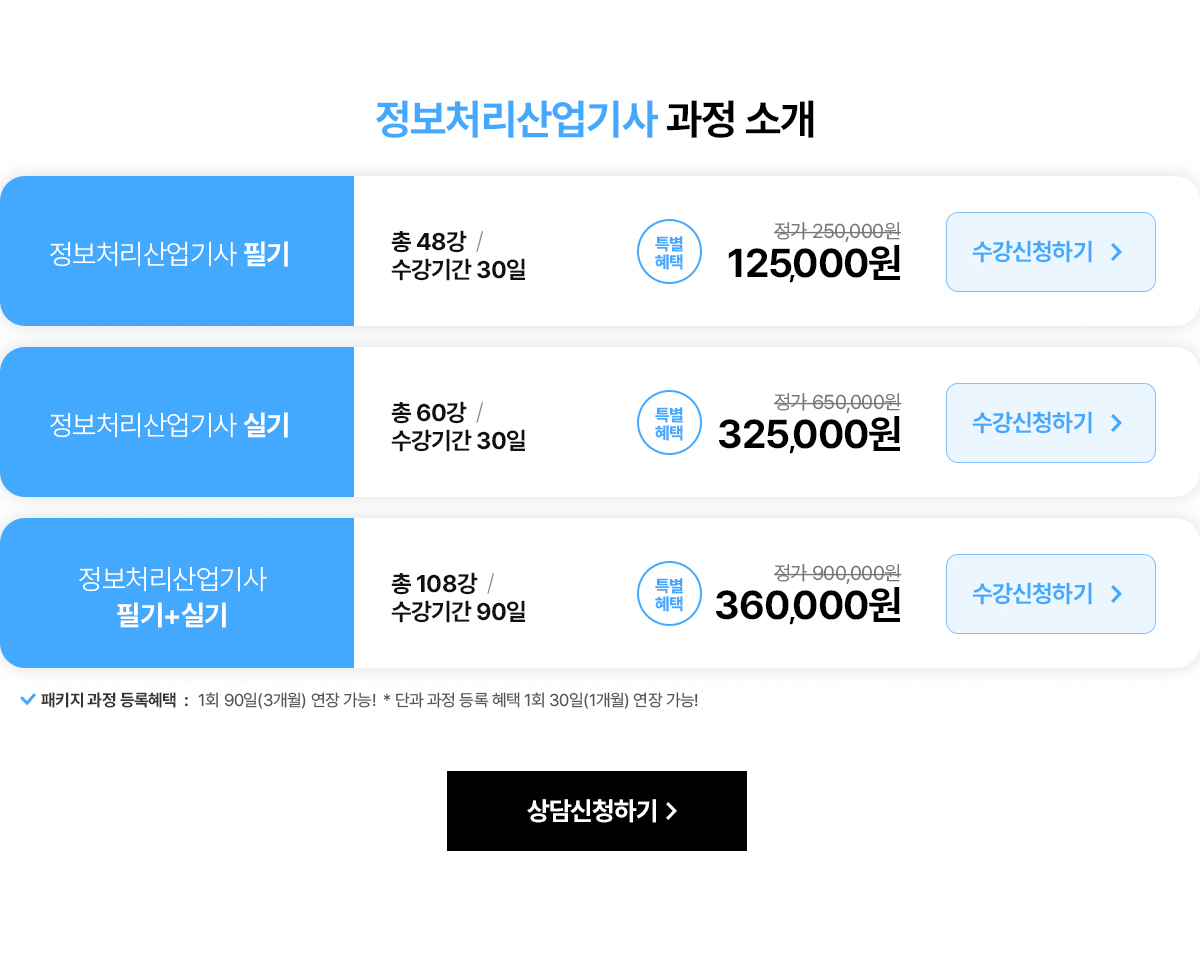Click 특별혜택 badge in 실기 row
The width and height of the screenshot is (1200, 962).
coord(669,423)
